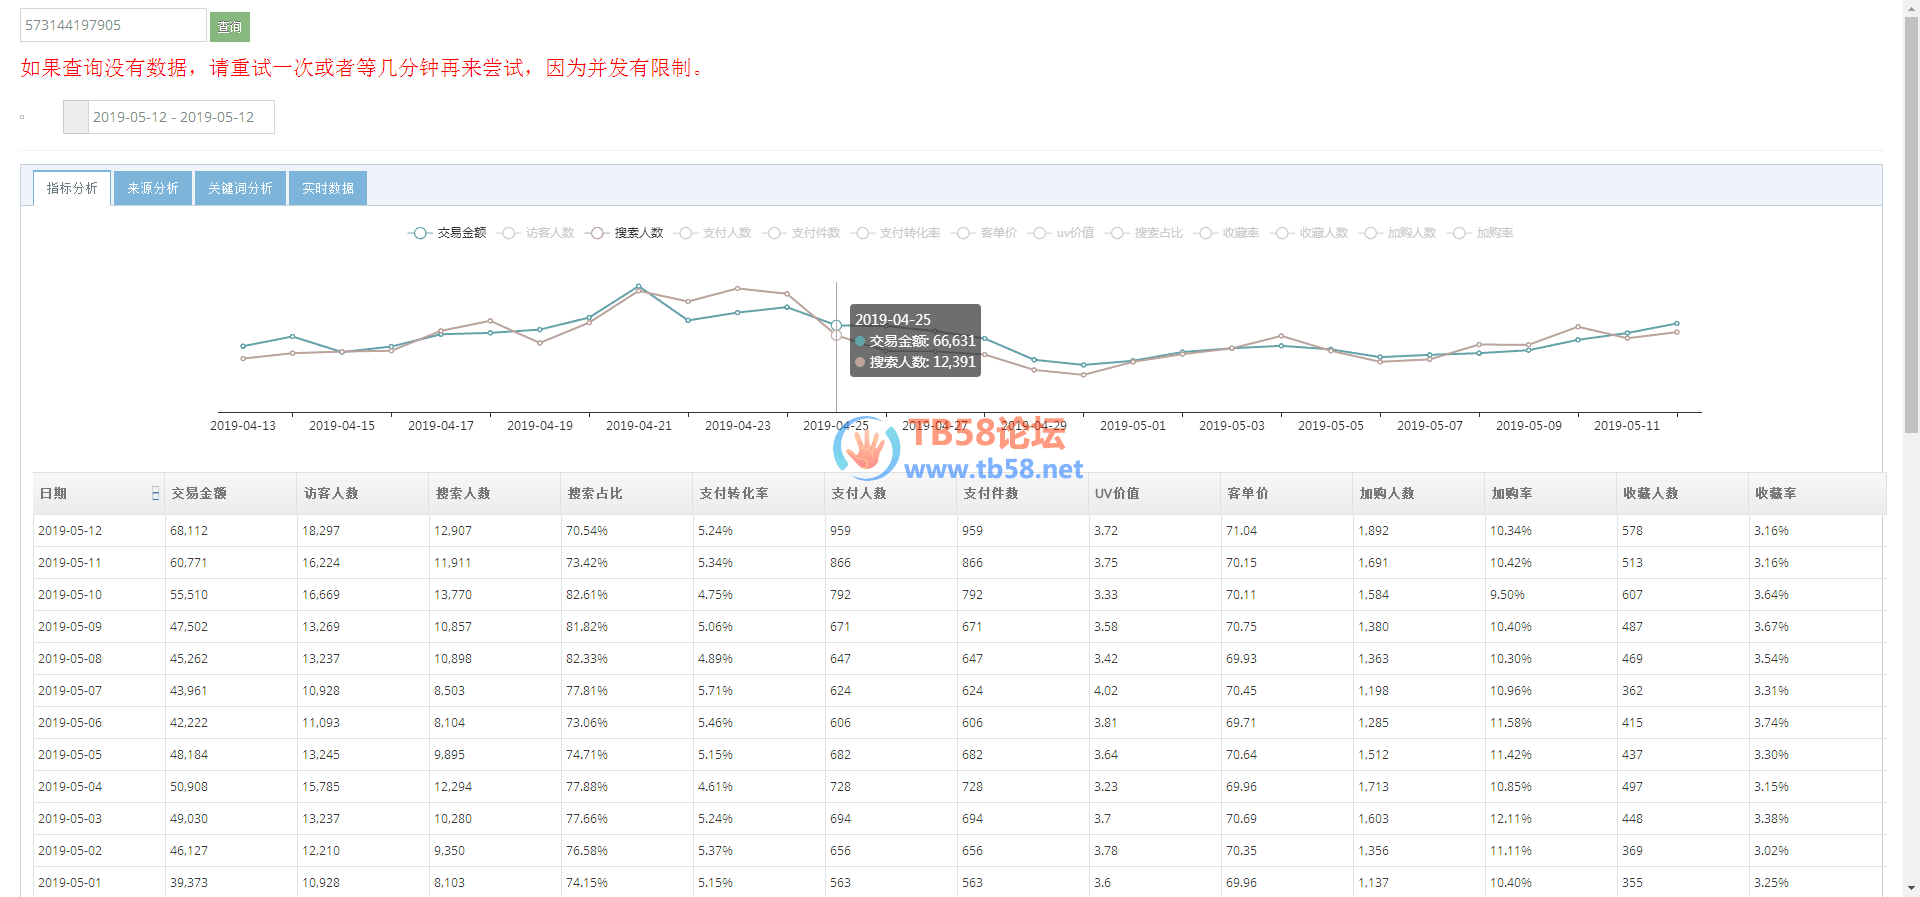The width and height of the screenshot is (1920, 897).
Task: Click the sort icon in 日期 column header
Action: click(x=155, y=493)
